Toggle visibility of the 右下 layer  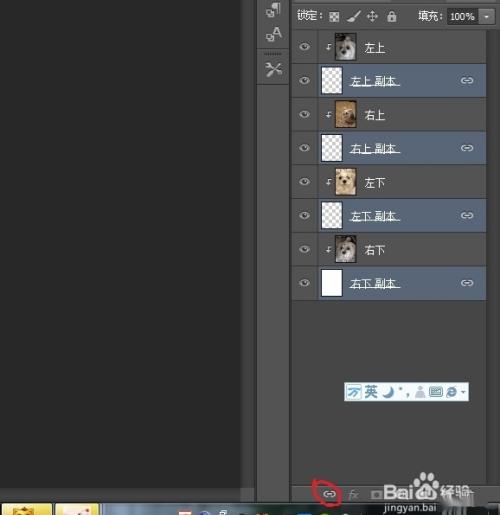(x=304, y=249)
